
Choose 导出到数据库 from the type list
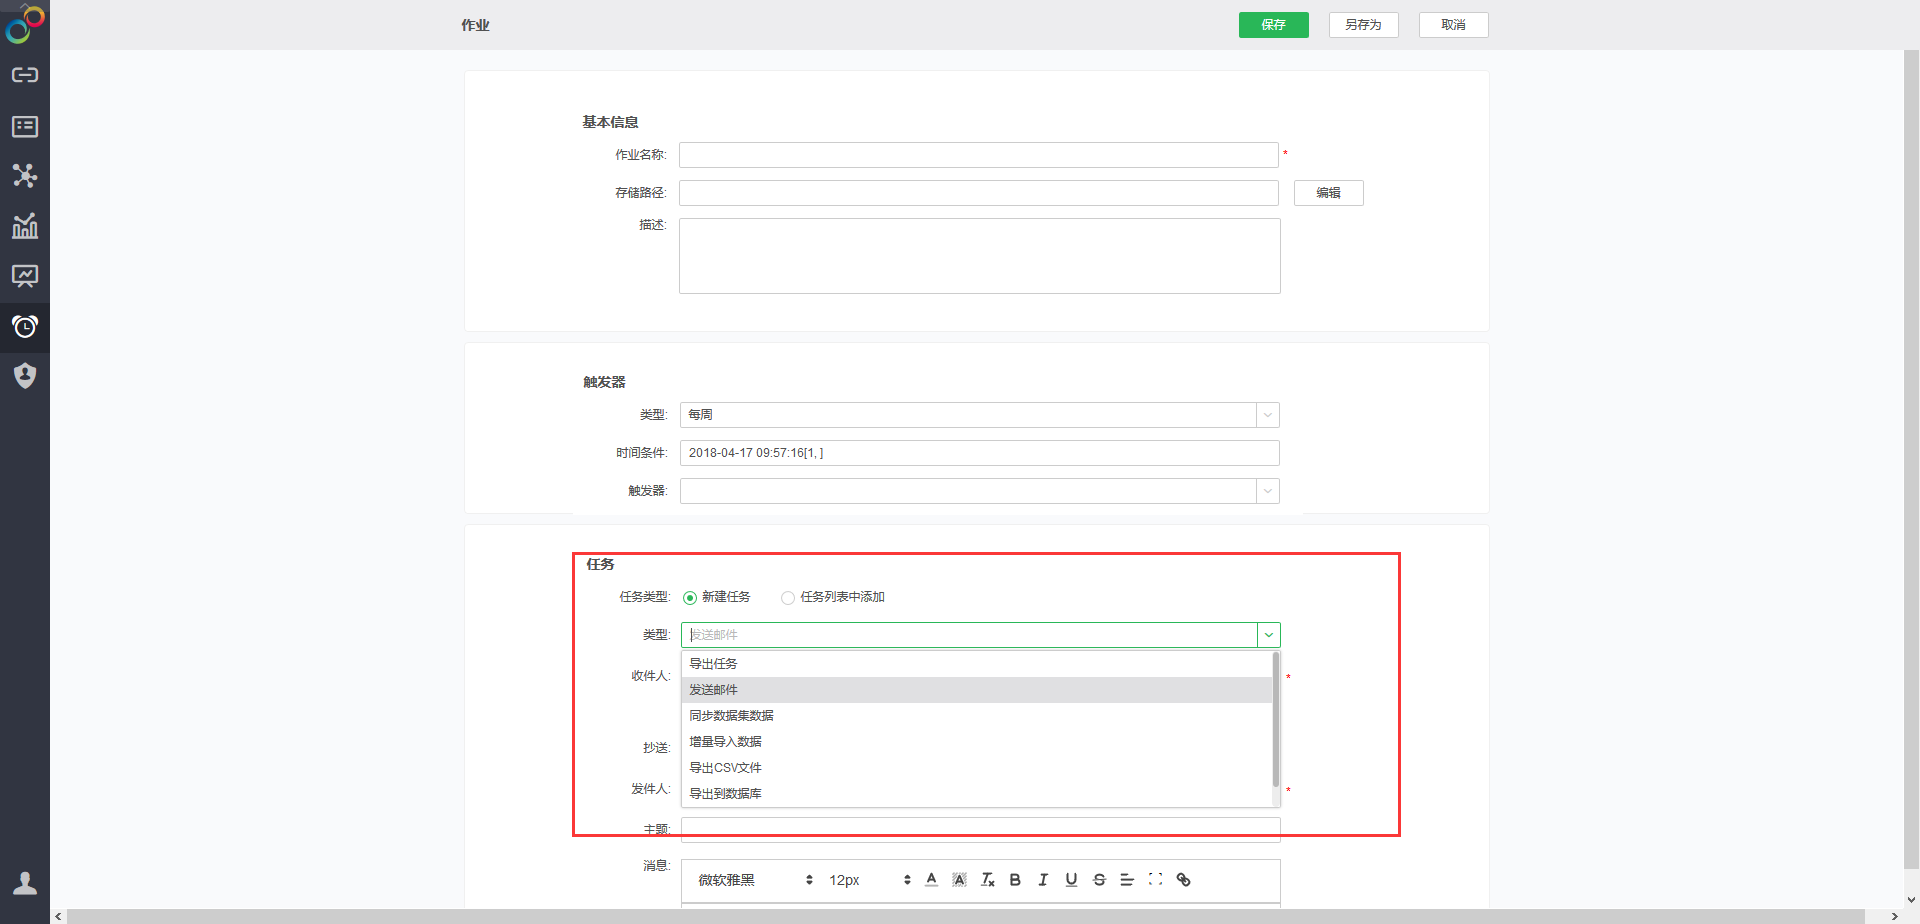(977, 794)
